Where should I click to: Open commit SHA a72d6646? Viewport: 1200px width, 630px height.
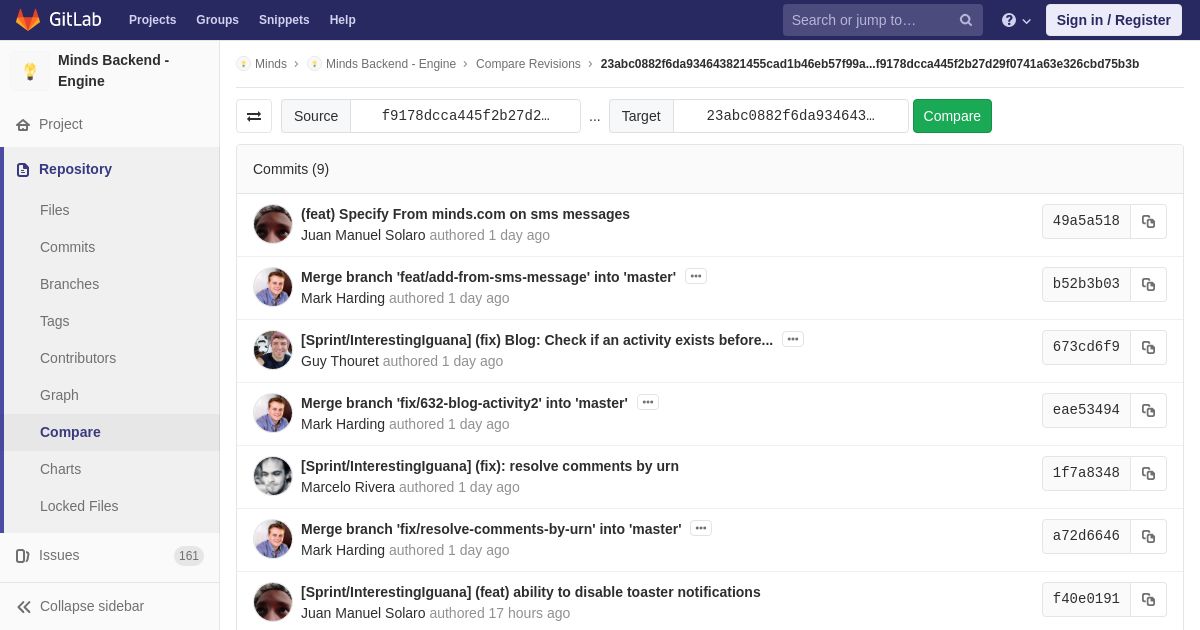click(1086, 536)
